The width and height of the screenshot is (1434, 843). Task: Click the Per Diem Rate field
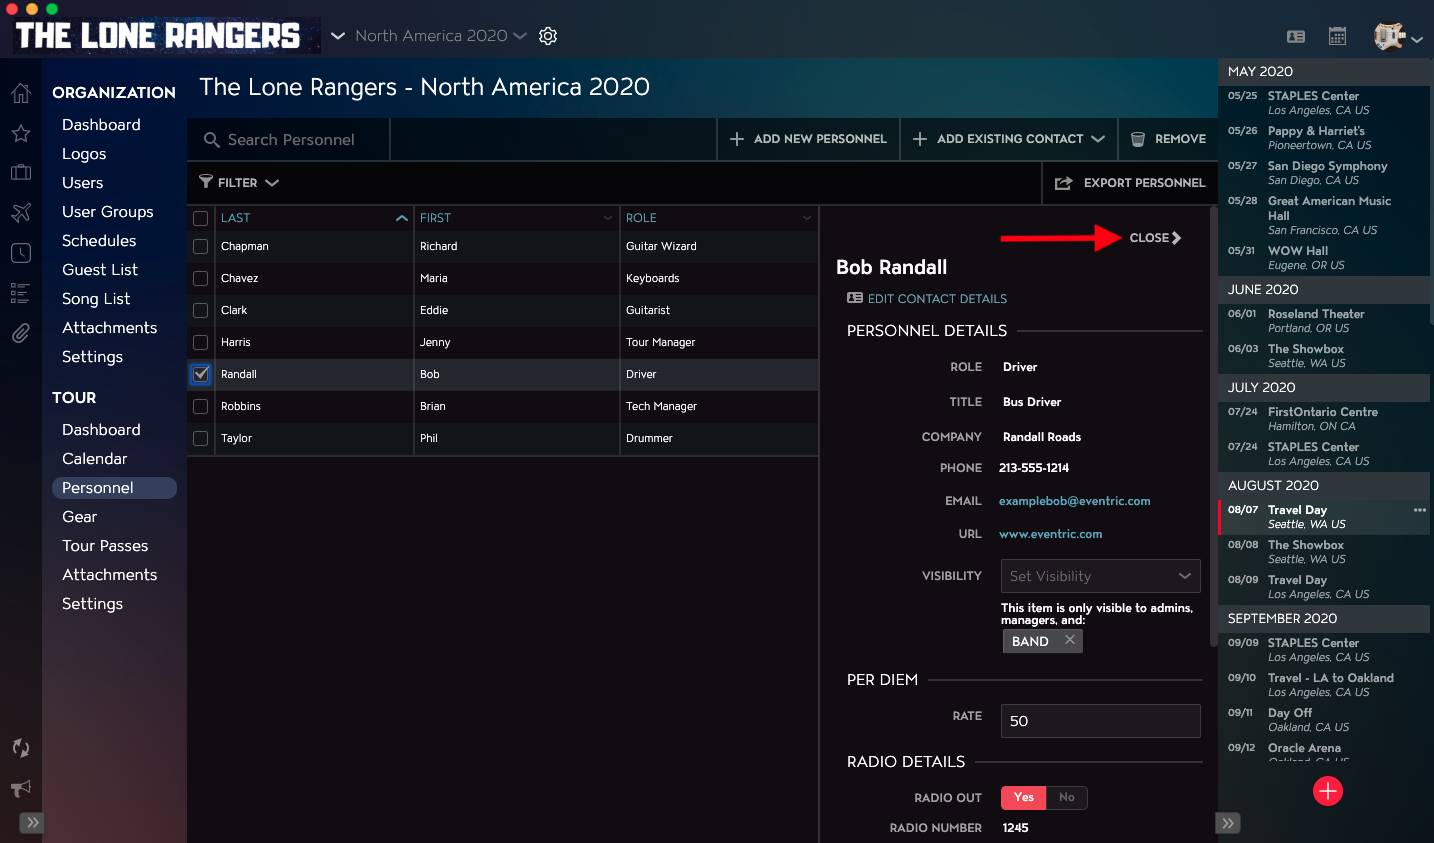click(1101, 721)
